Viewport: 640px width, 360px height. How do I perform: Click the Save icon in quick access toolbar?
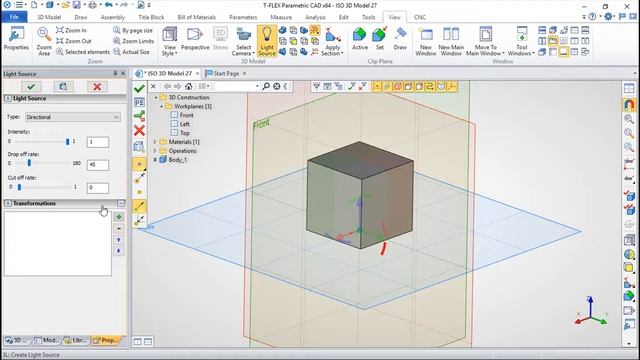[x=77, y=5]
